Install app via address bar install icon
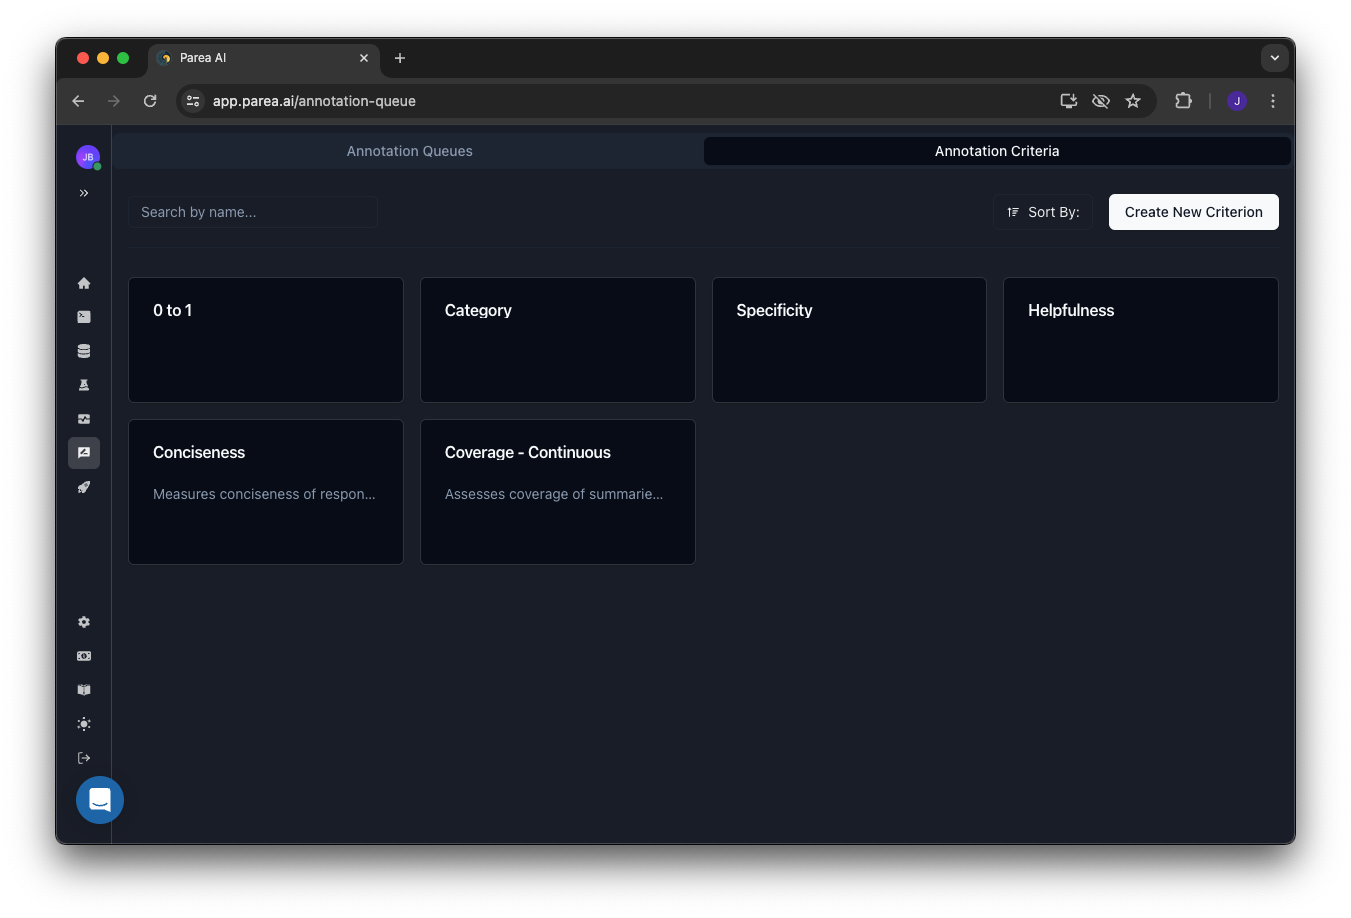1351x918 pixels. [x=1069, y=101]
